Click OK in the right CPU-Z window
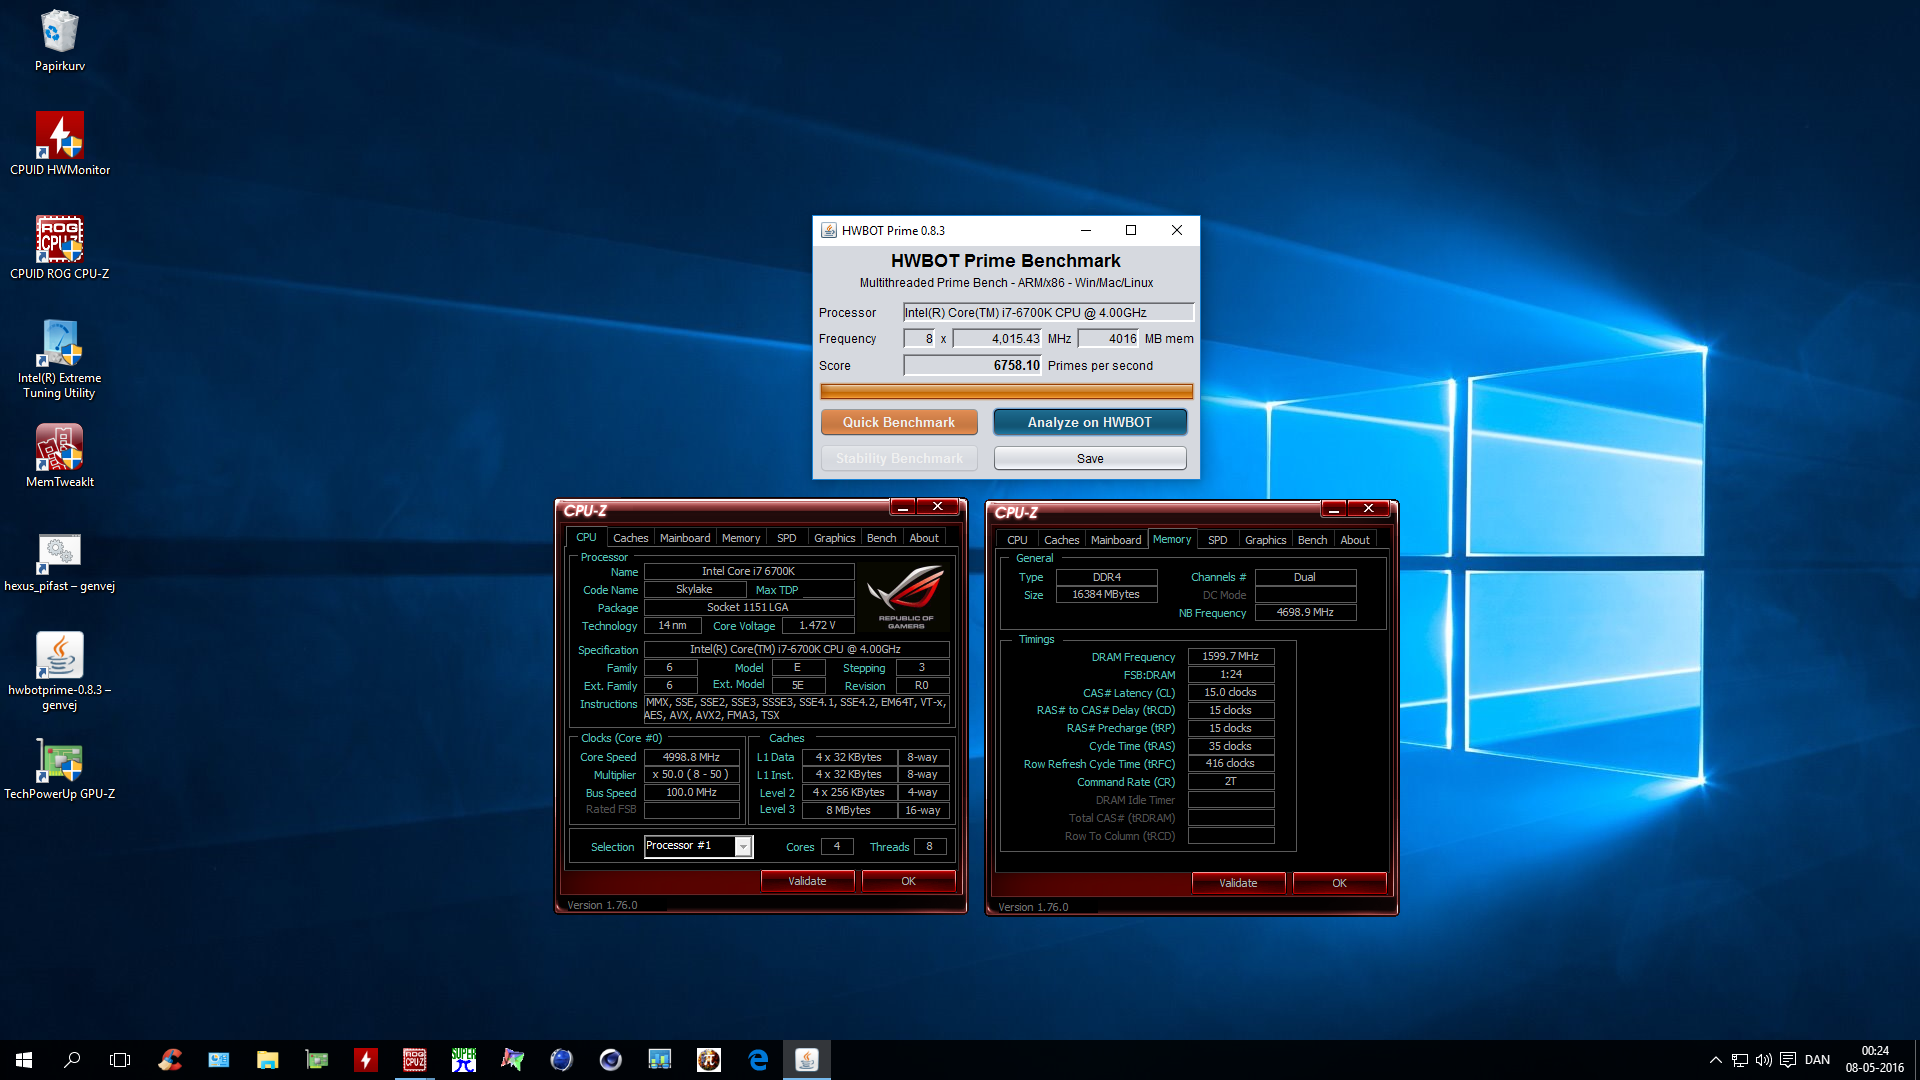The height and width of the screenshot is (1080, 1920). [1339, 883]
